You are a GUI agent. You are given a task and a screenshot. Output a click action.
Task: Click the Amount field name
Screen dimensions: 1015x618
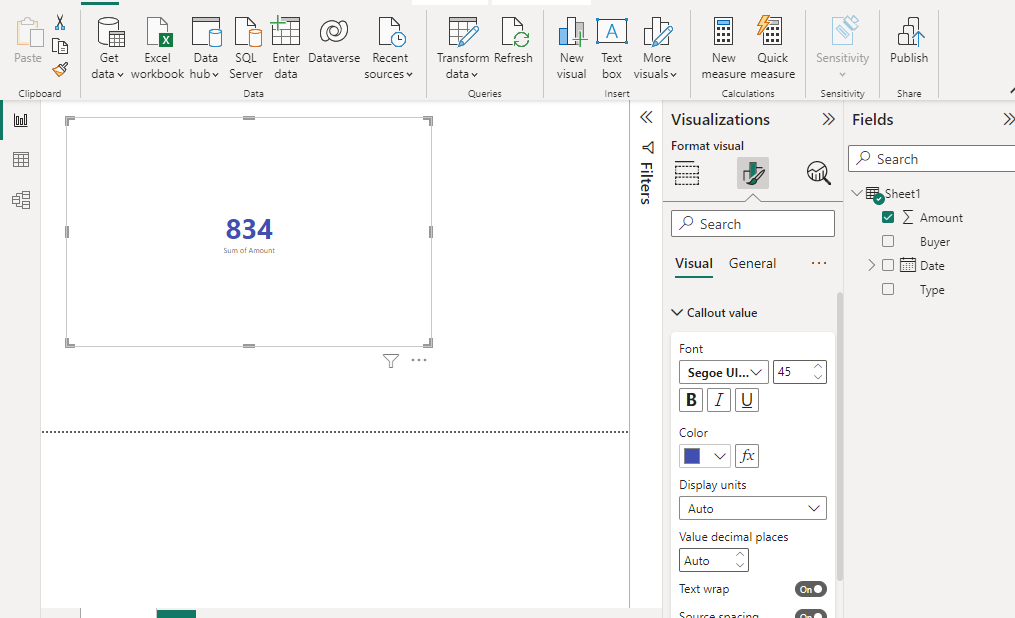[941, 218]
